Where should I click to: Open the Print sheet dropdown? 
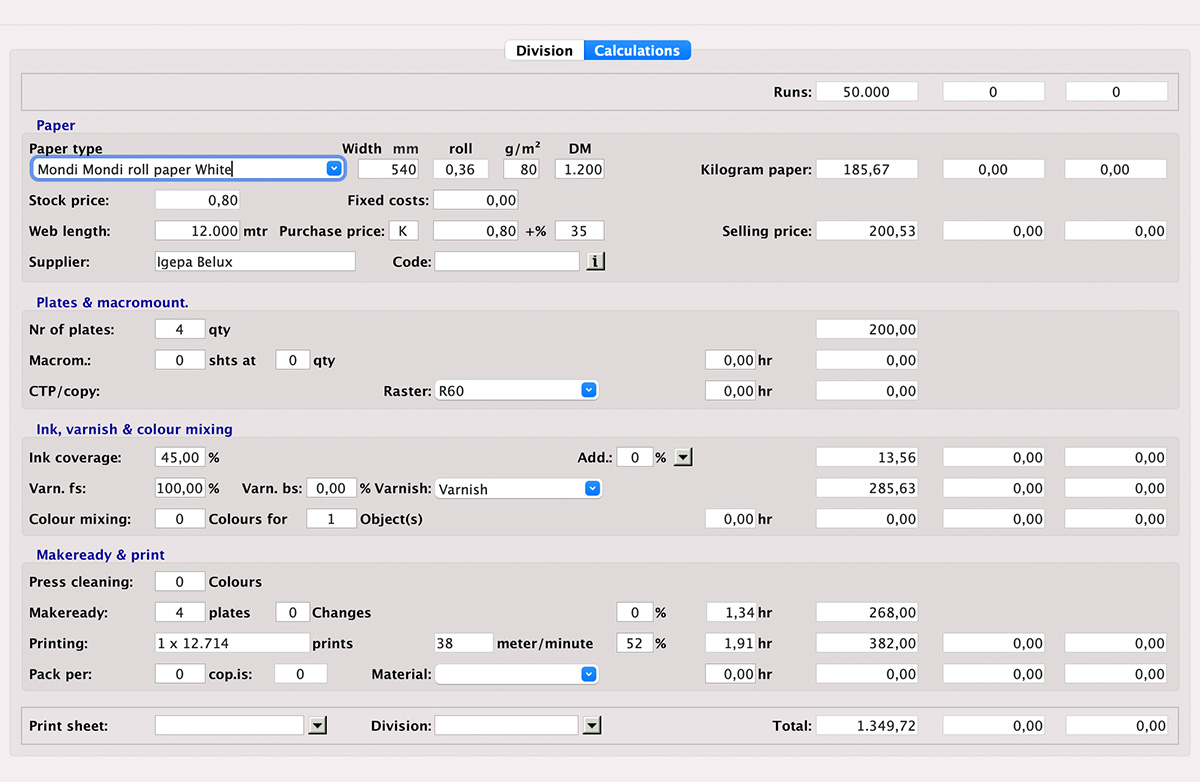pos(317,725)
